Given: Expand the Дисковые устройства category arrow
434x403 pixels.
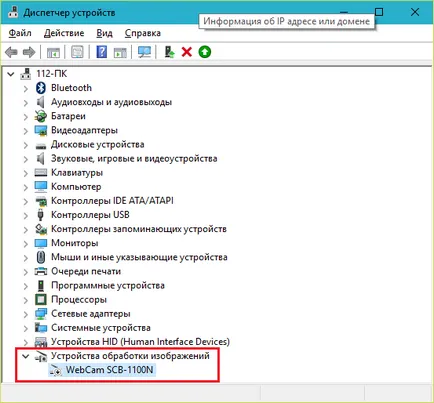Looking at the screenshot, I should coord(26,145).
